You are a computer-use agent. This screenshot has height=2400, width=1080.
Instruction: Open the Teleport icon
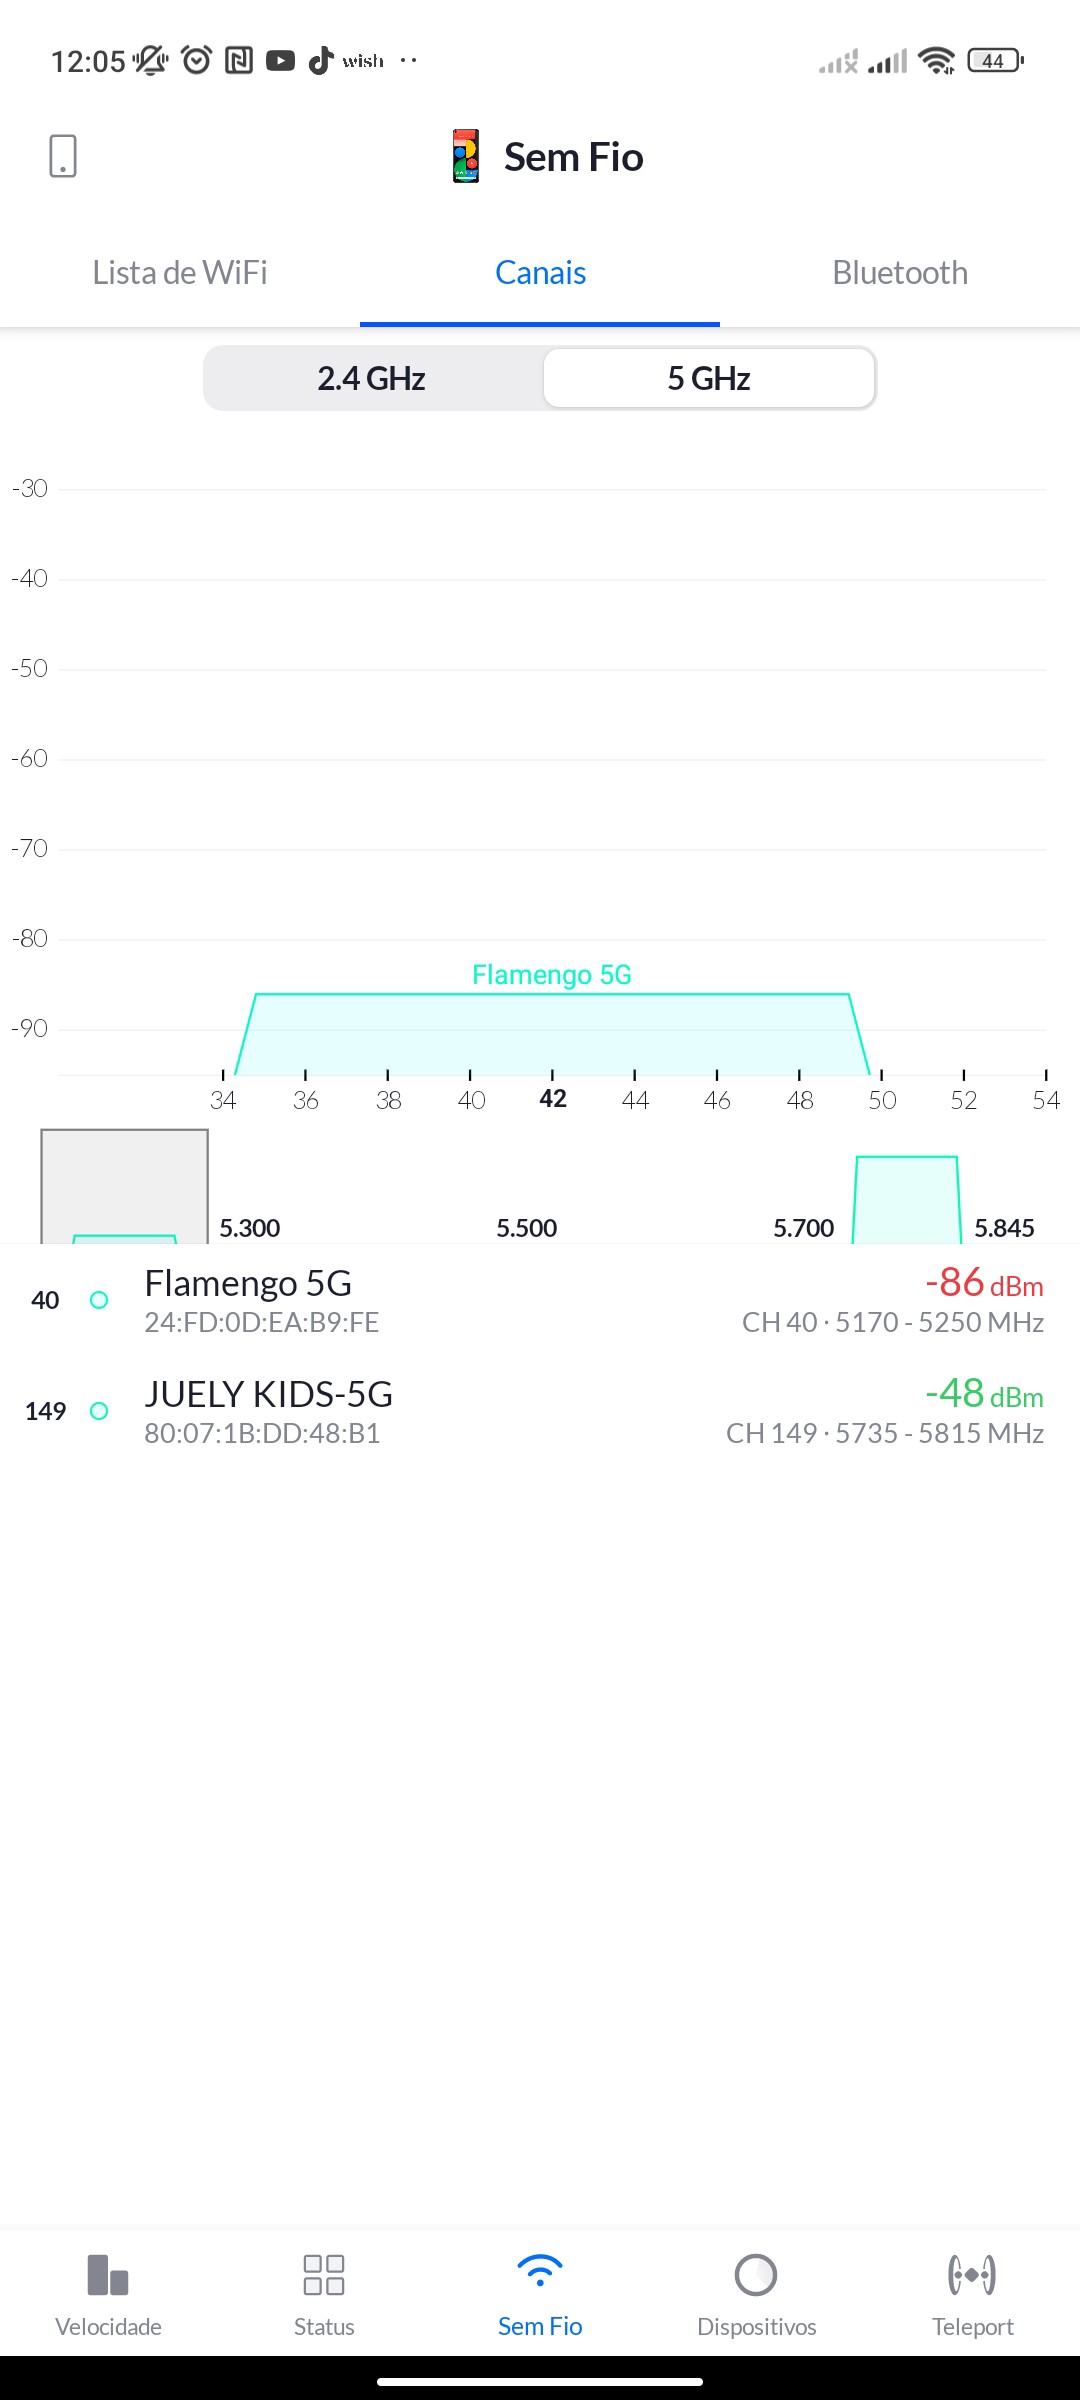(972, 2275)
